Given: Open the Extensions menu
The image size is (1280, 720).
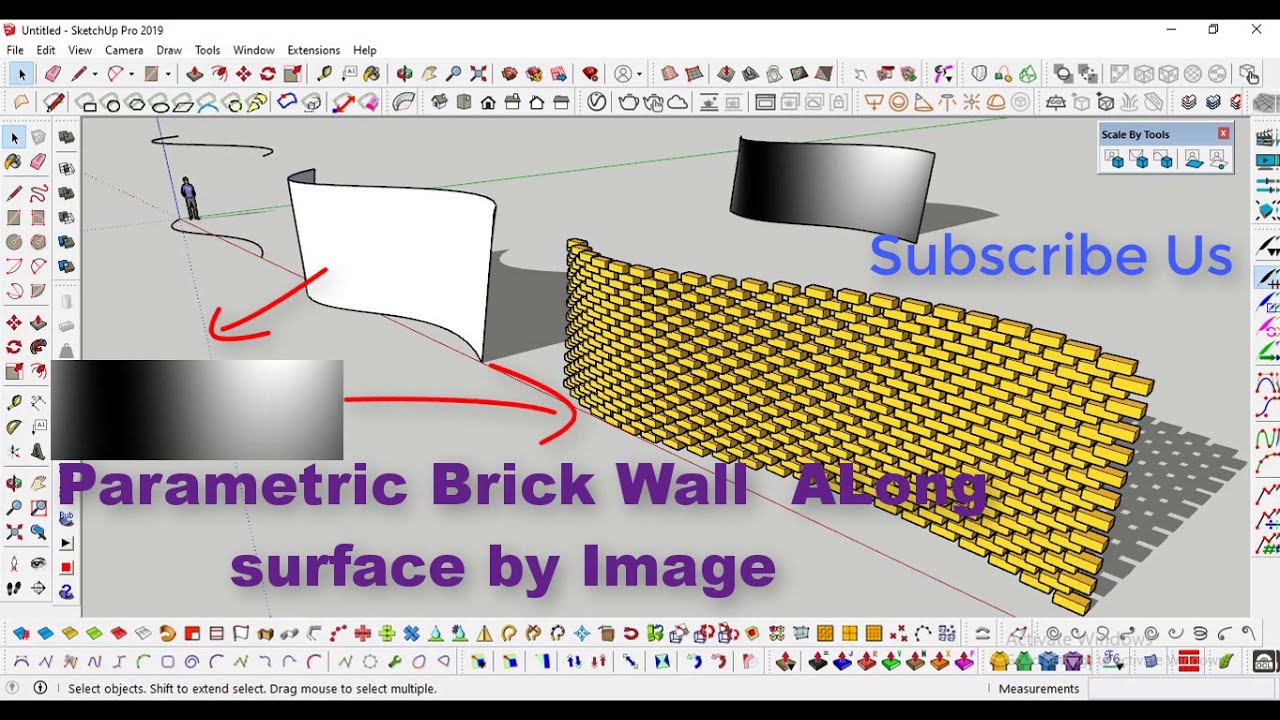Looking at the screenshot, I should click(314, 50).
